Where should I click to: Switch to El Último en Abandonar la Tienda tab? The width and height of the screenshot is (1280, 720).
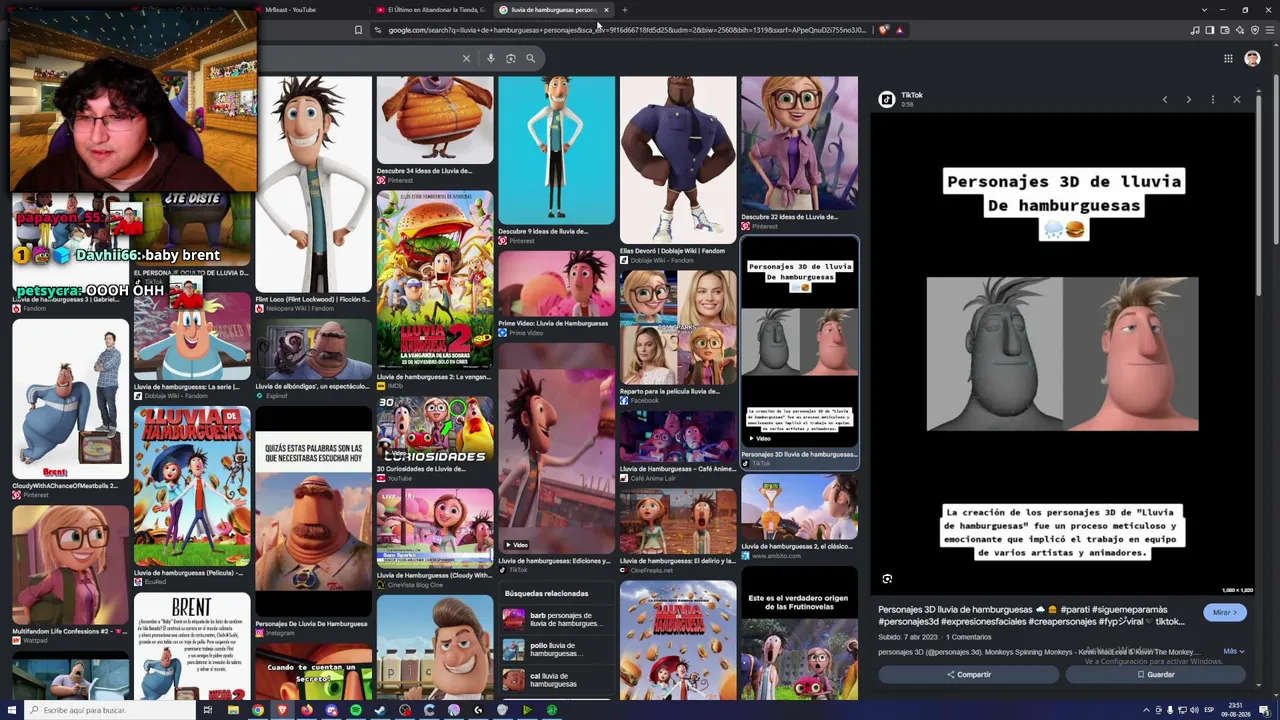[431, 10]
